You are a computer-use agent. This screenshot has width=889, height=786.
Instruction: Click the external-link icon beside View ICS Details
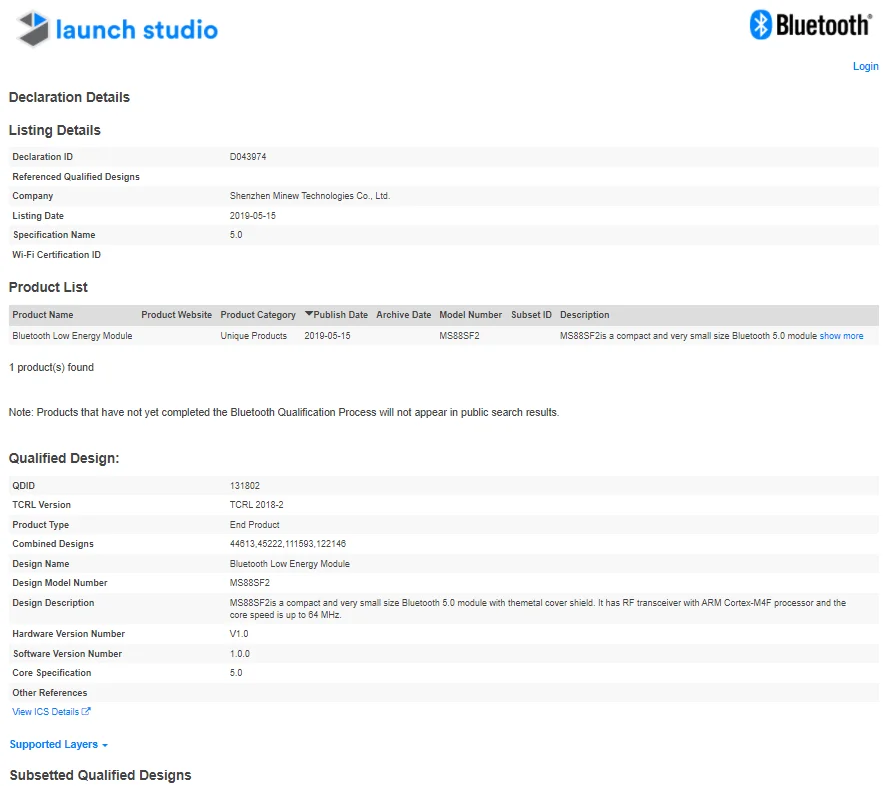point(86,711)
